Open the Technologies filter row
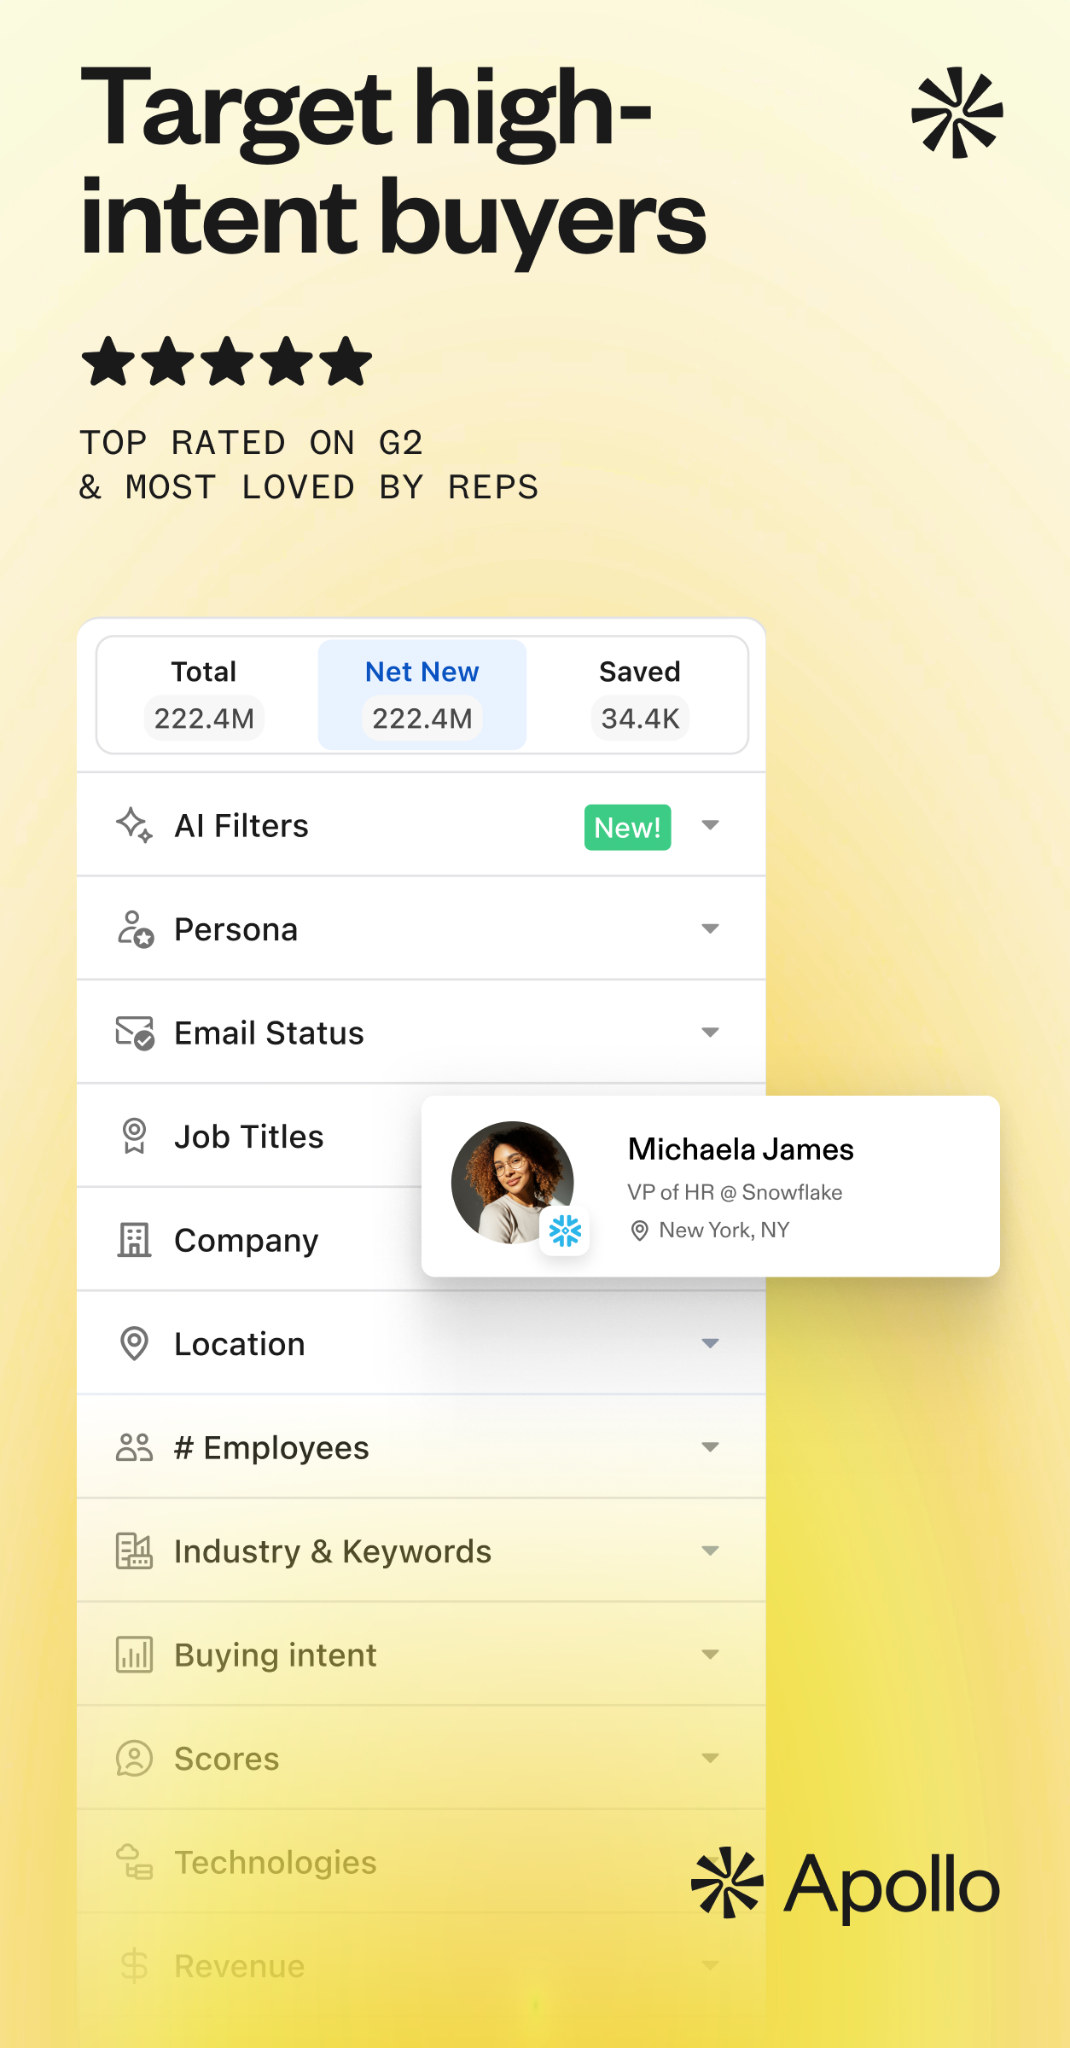Screen dimensions: 1070x2048 [x=421, y=1862]
